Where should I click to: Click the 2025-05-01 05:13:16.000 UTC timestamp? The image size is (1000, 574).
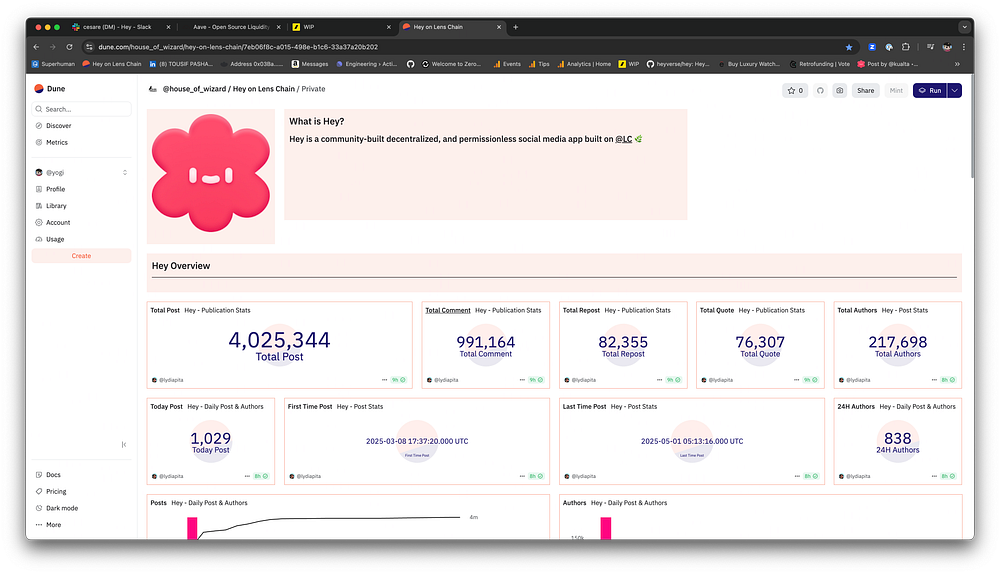coord(692,441)
